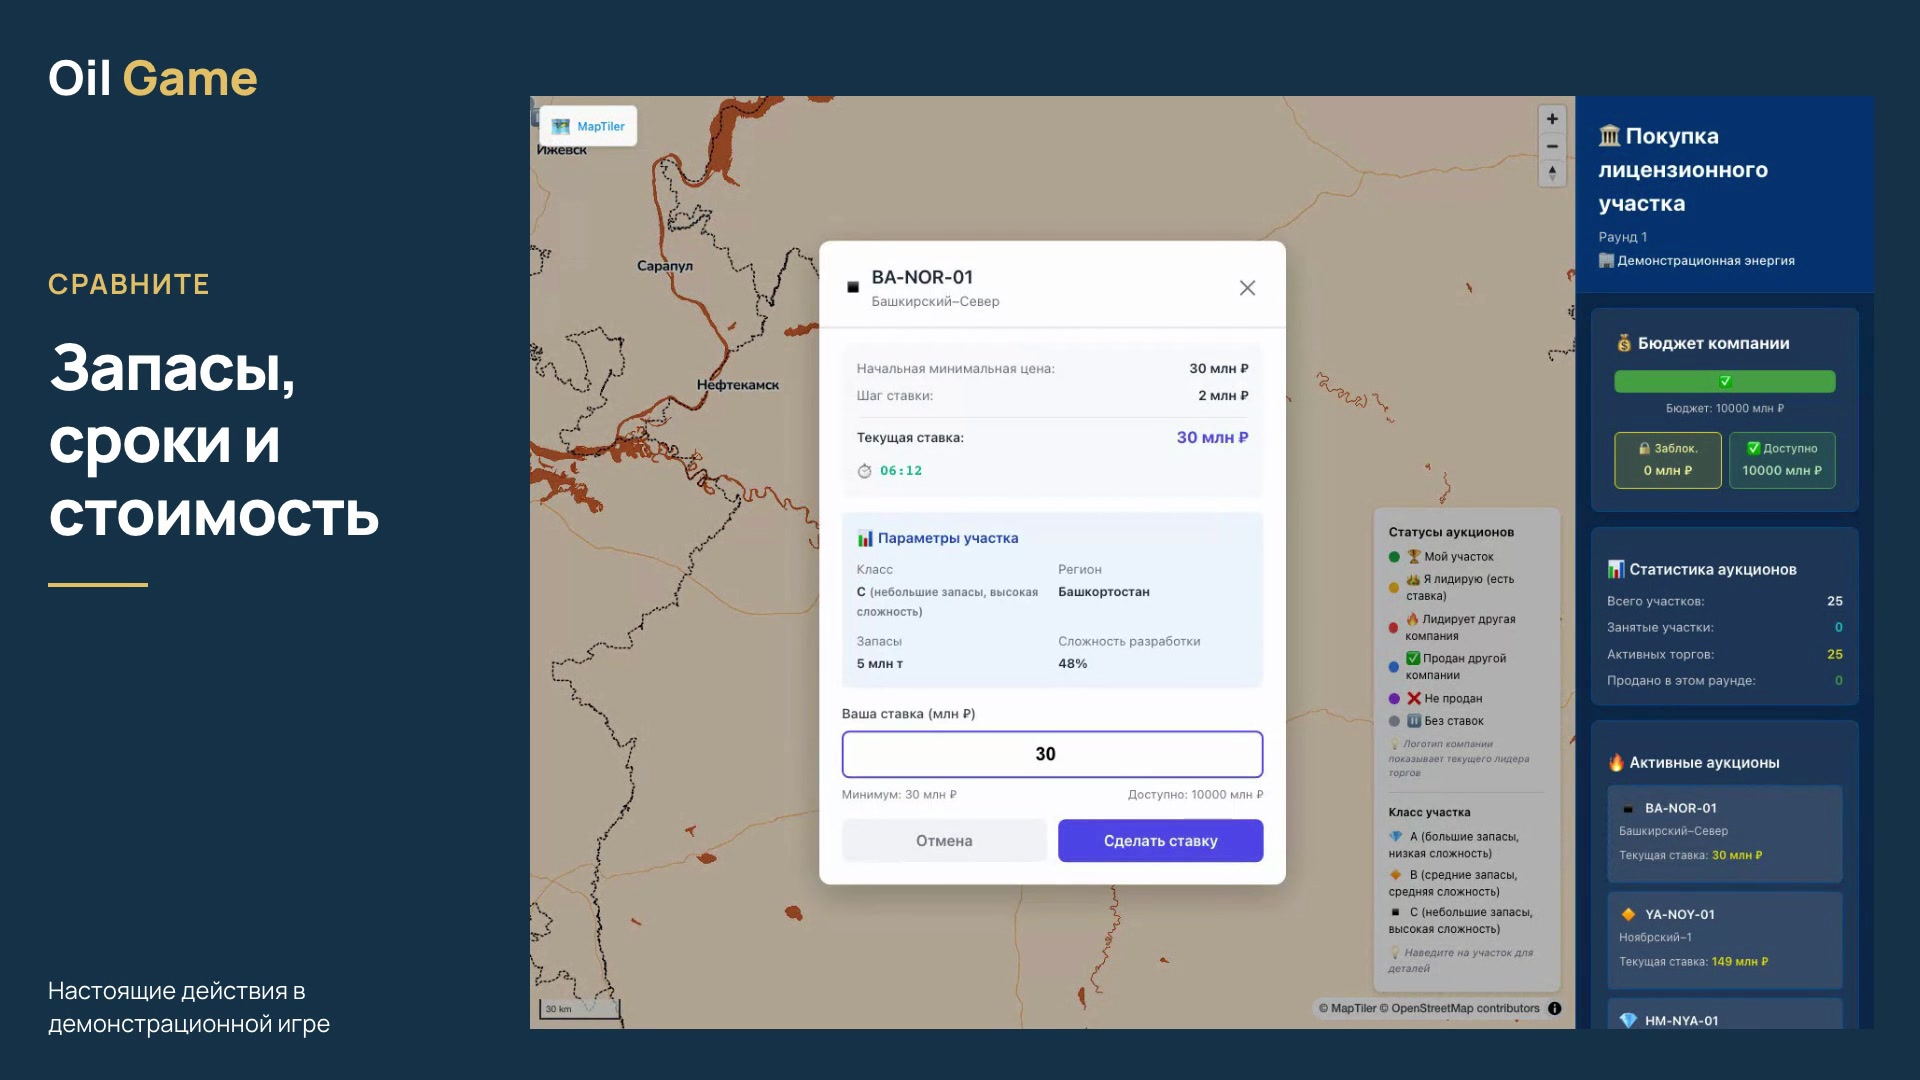The height and width of the screenshot is (1080, 1920).
Task: Click in the Ваша ставка input field
Action: click(1052, 754)
